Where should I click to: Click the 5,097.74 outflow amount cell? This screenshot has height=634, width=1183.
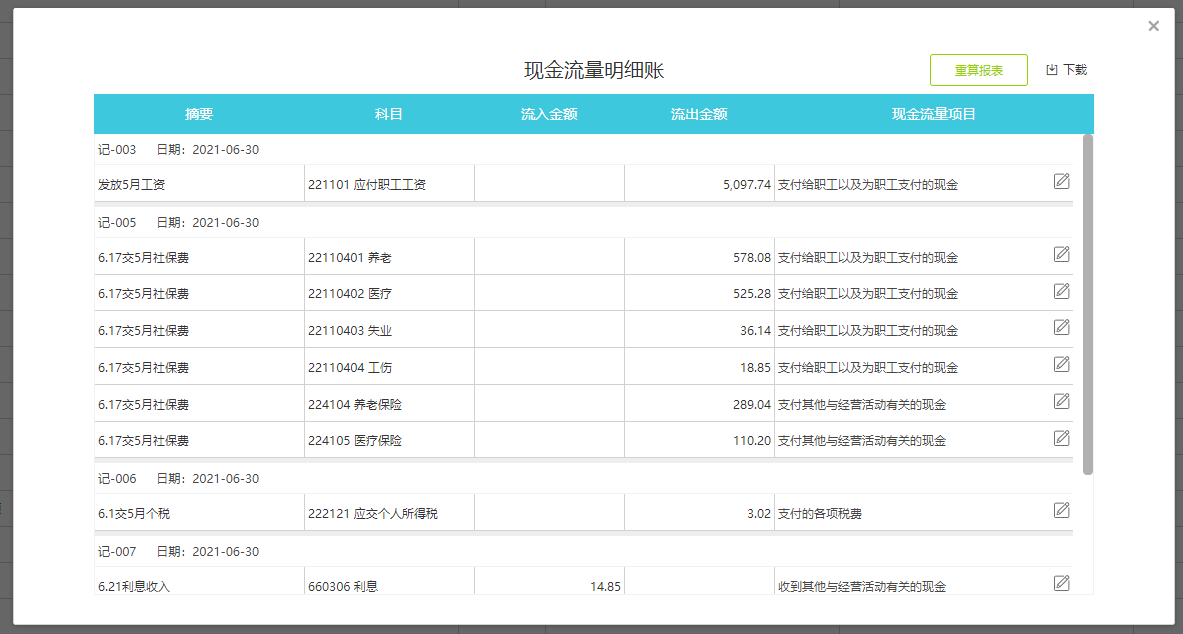[x=699, y=184]
